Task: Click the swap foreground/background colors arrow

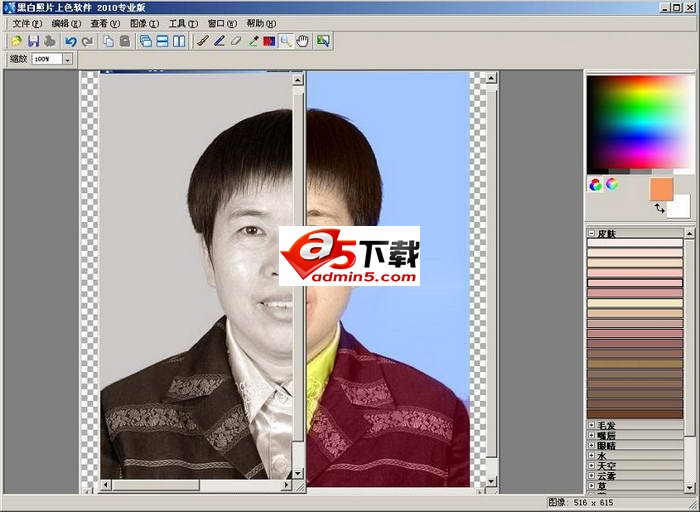Action: 659,208
